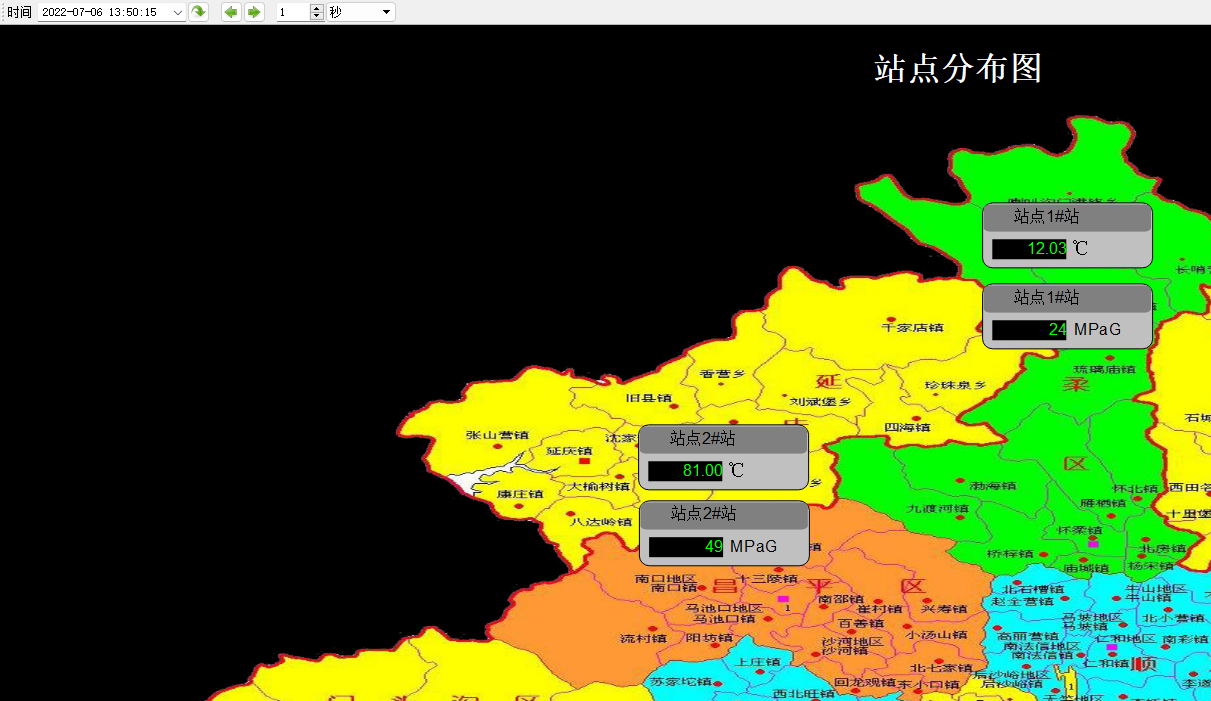Viewport: 1211px width, 701px height.
Task: Click the magenta marker near 仁和镇
Action: click(1112, 647)
